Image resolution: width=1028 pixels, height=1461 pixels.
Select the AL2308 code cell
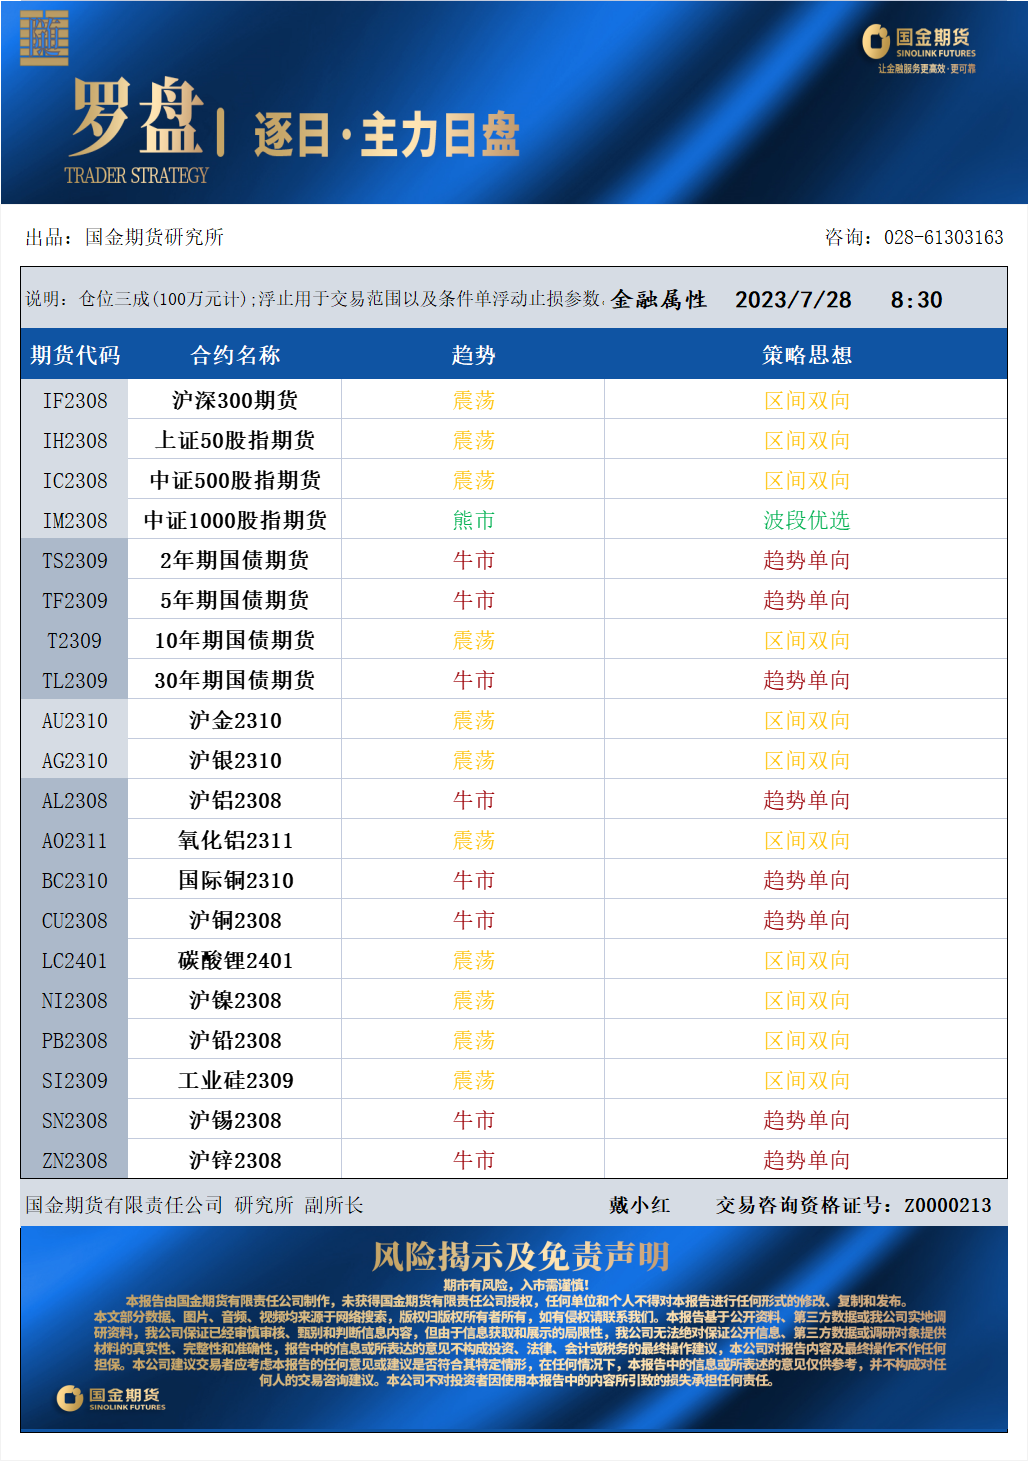75,800
